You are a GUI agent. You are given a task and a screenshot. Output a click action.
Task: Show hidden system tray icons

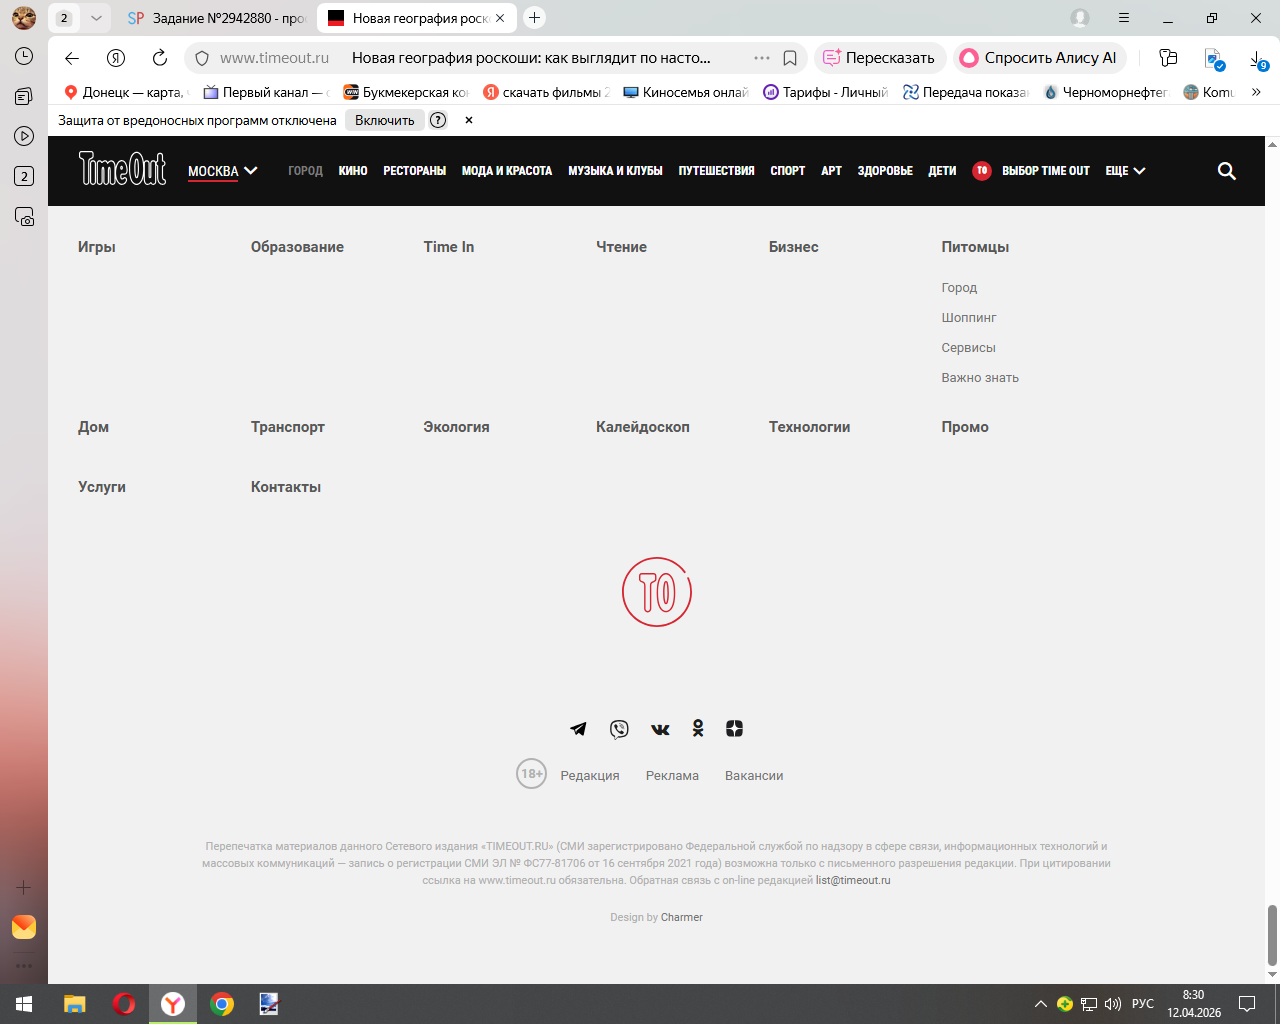click(x=1041, y=1004)
